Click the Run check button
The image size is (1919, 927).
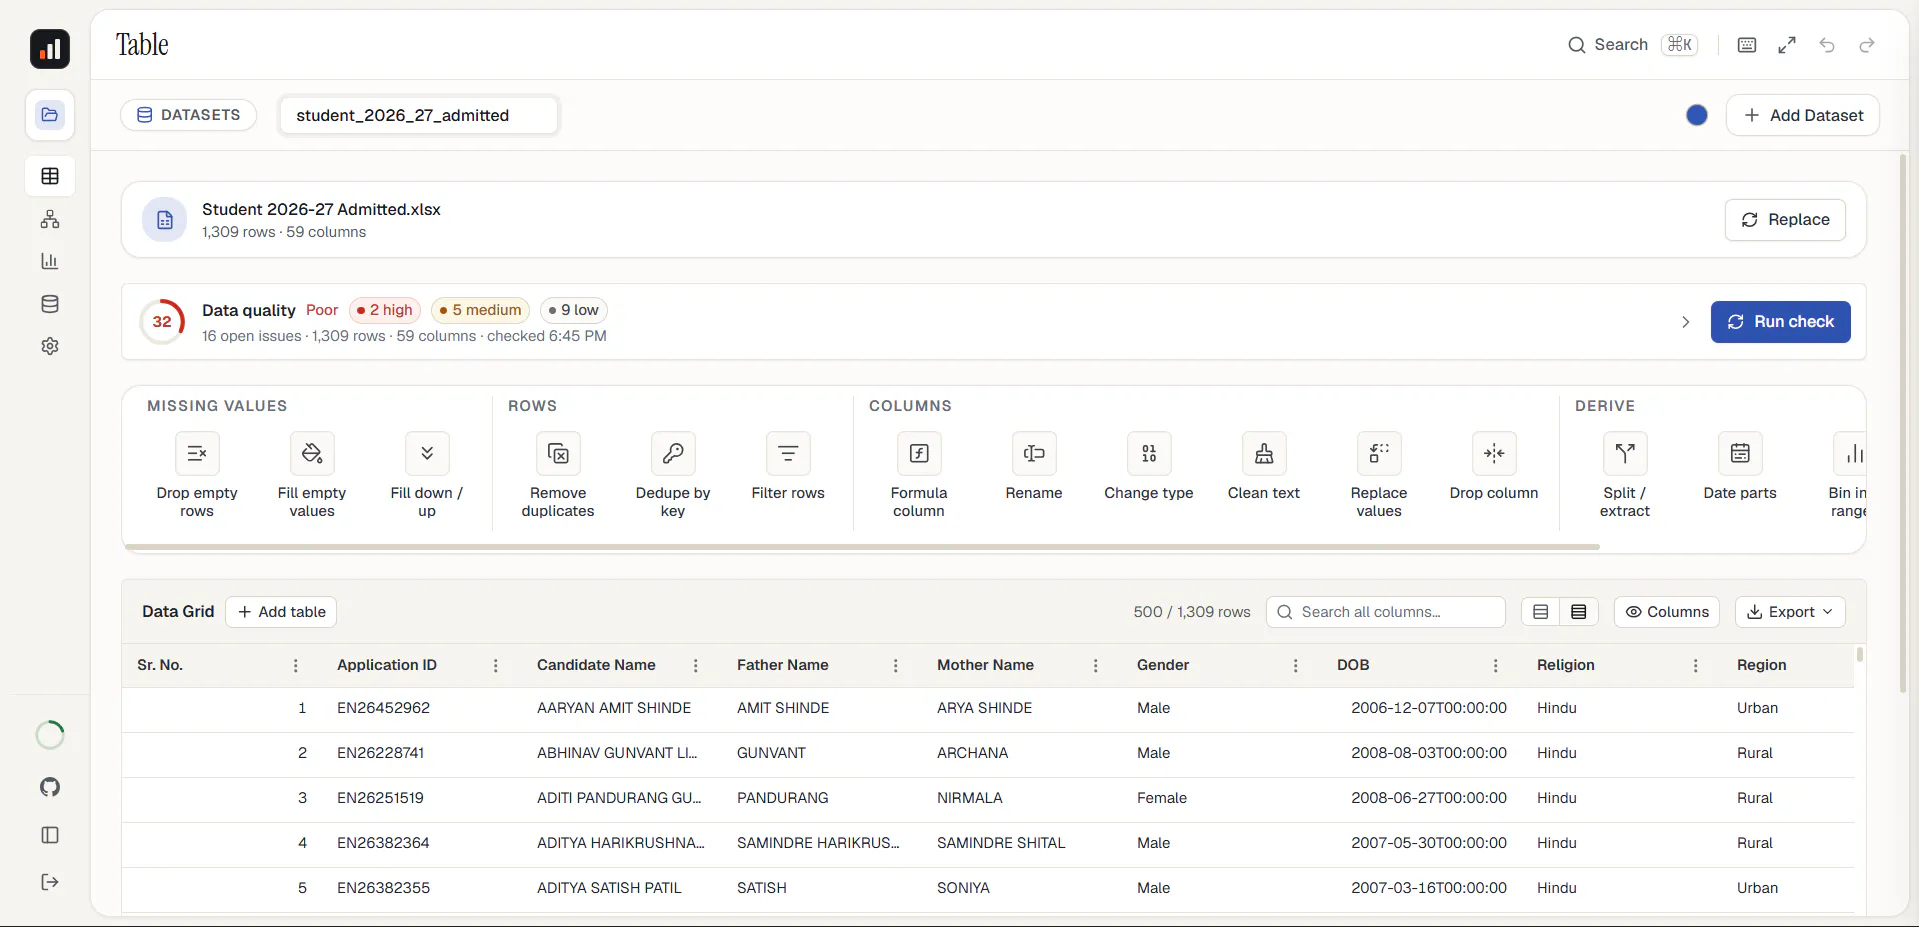tap(1780, 322)
